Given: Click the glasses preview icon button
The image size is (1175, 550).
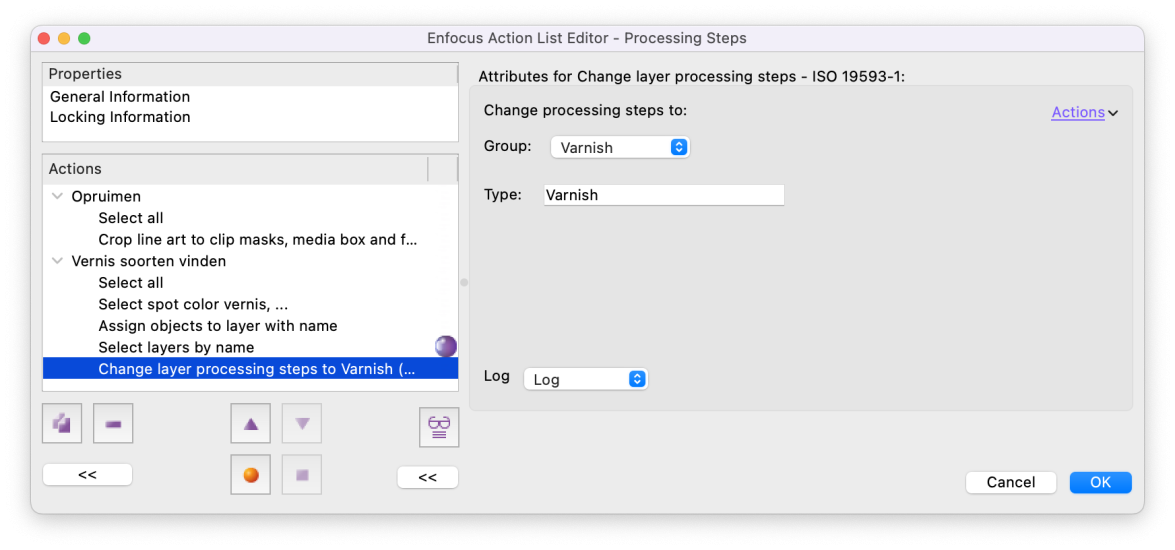Looking at the screenshot, I should pos(439,428).
